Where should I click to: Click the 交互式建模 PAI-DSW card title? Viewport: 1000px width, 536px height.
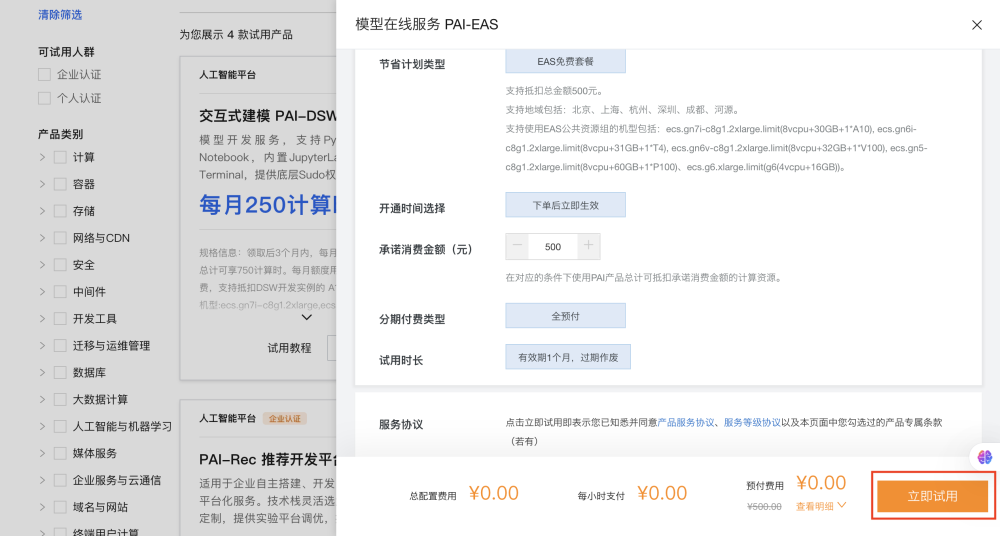(268, 116)
